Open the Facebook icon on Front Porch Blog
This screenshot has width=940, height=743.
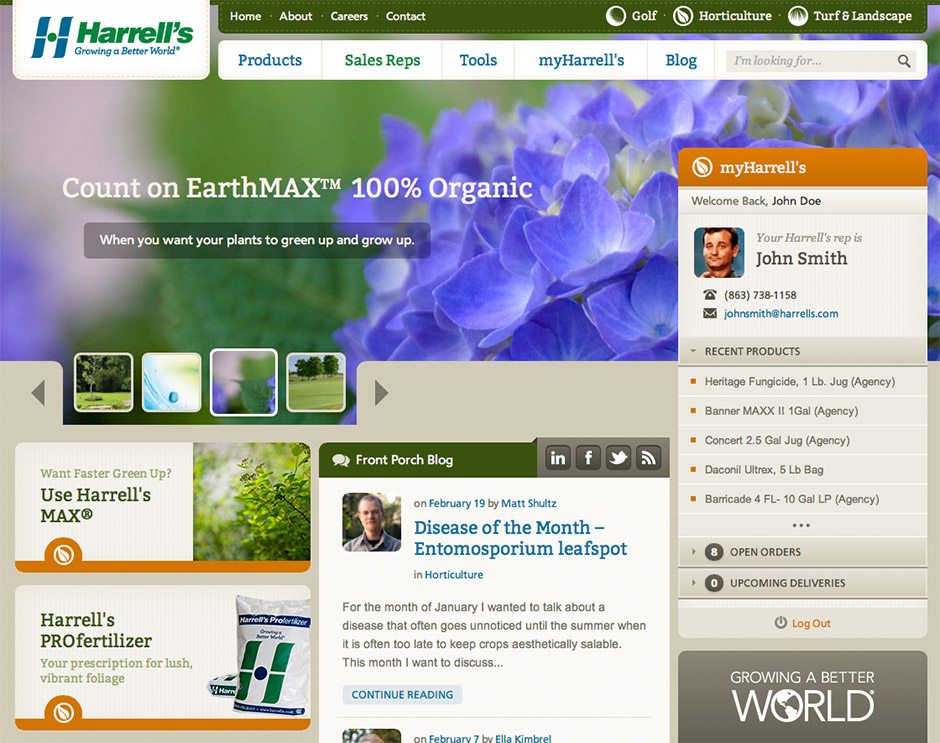tap(588, 458)
